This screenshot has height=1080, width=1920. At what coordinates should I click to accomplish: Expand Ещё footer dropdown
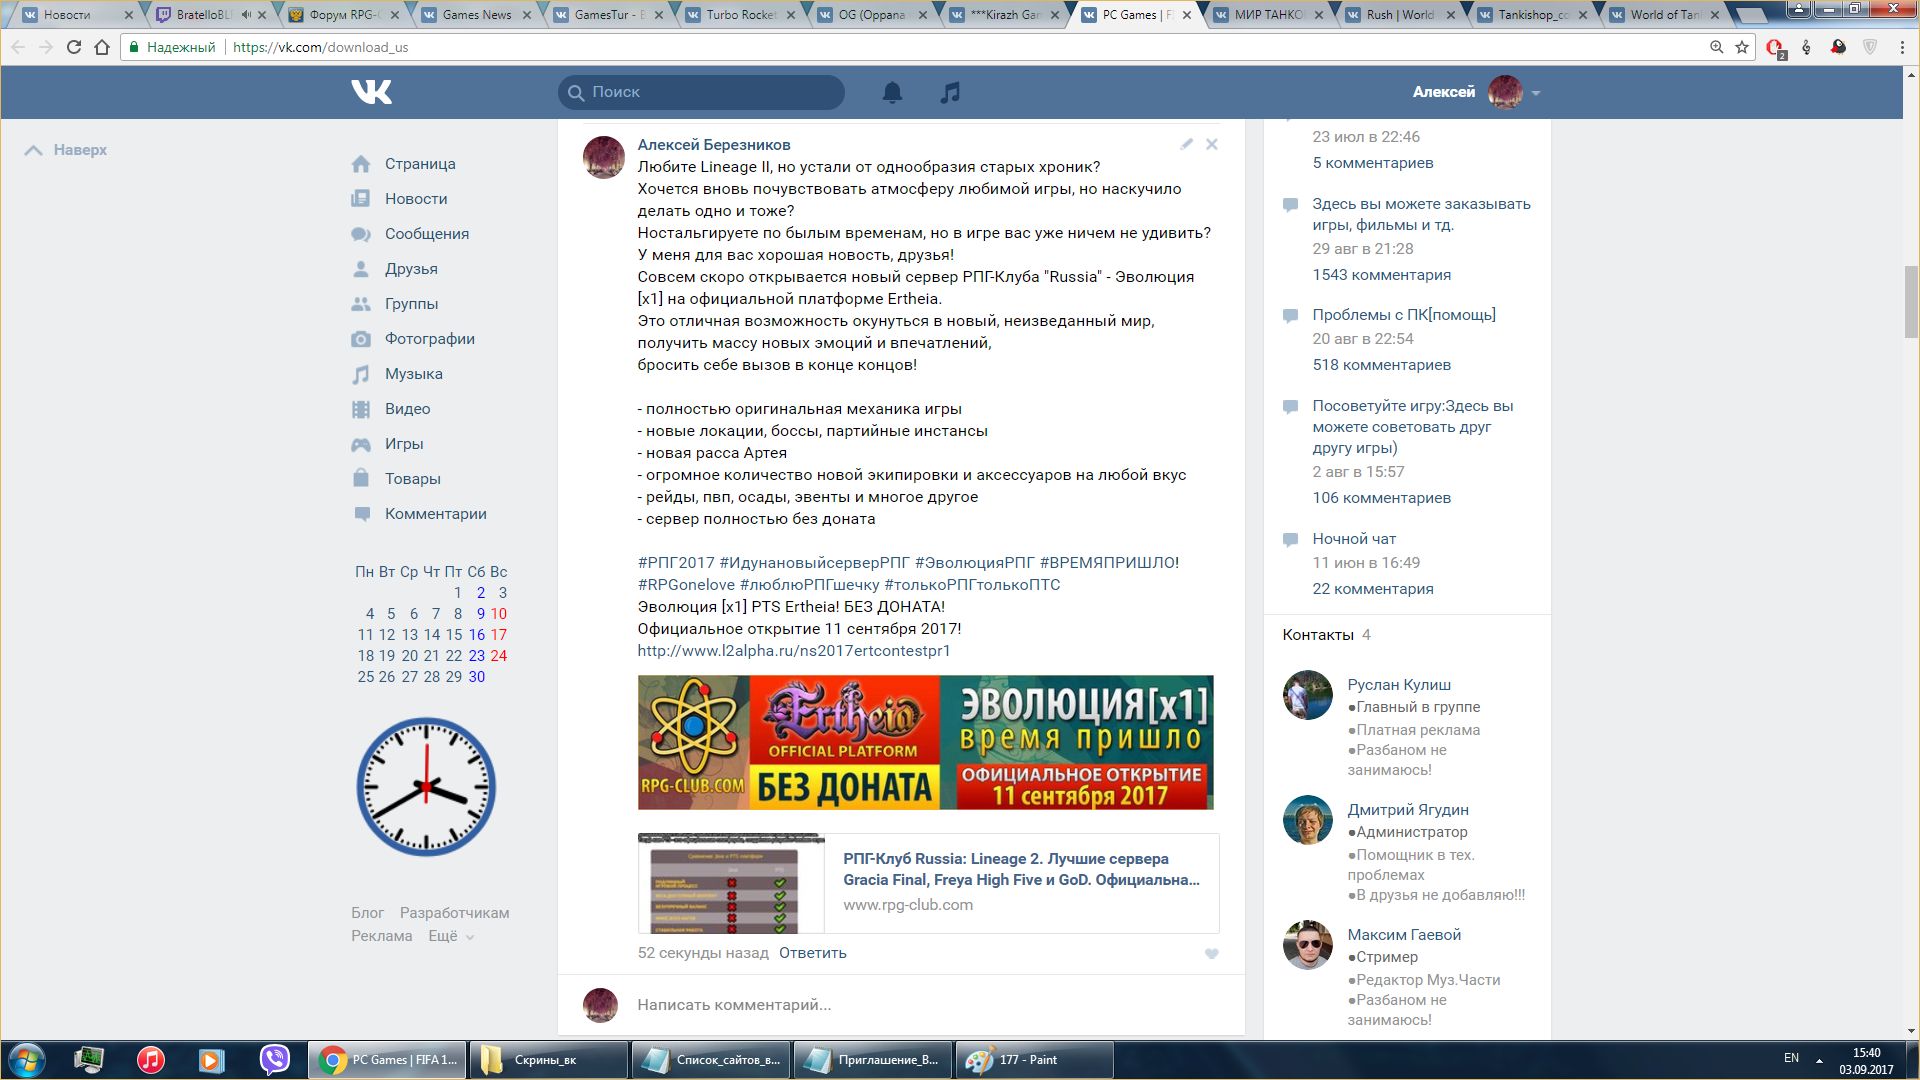click(x=451, y=936)
